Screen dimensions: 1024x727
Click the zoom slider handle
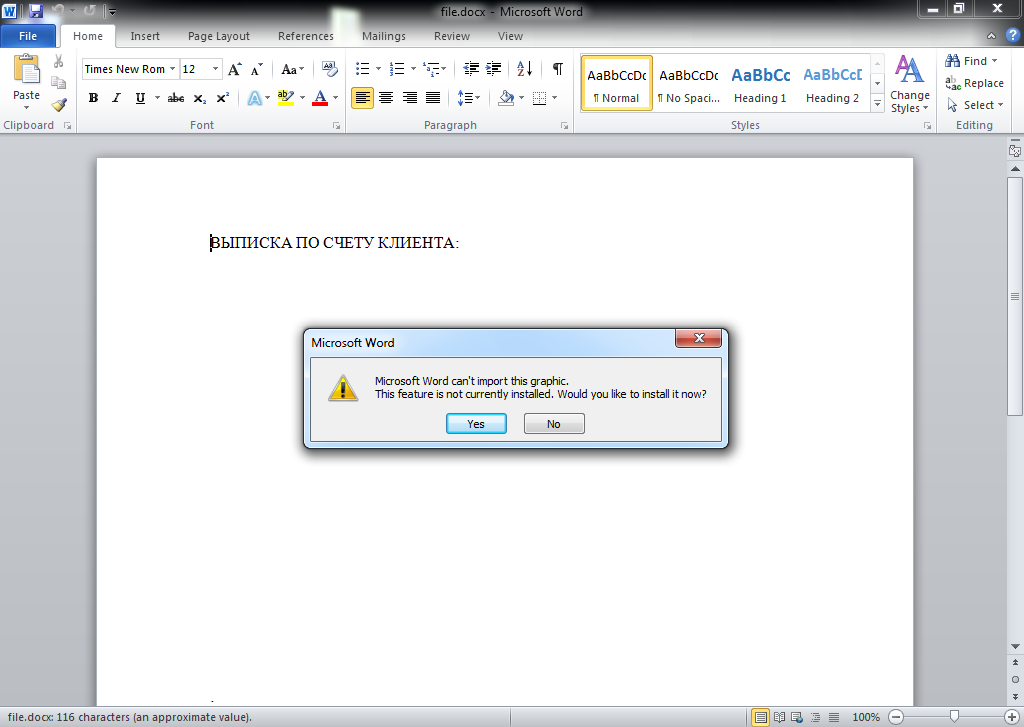click(954, 717)
